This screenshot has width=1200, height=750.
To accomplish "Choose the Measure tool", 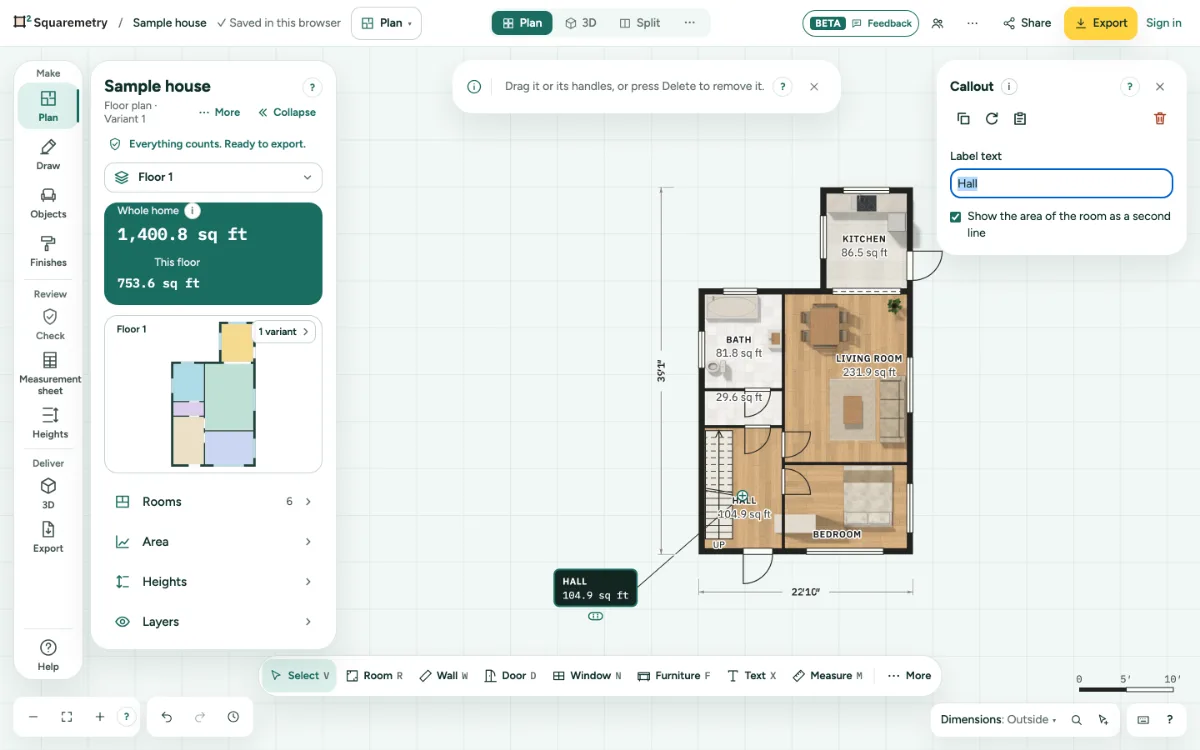I will 827,676.
